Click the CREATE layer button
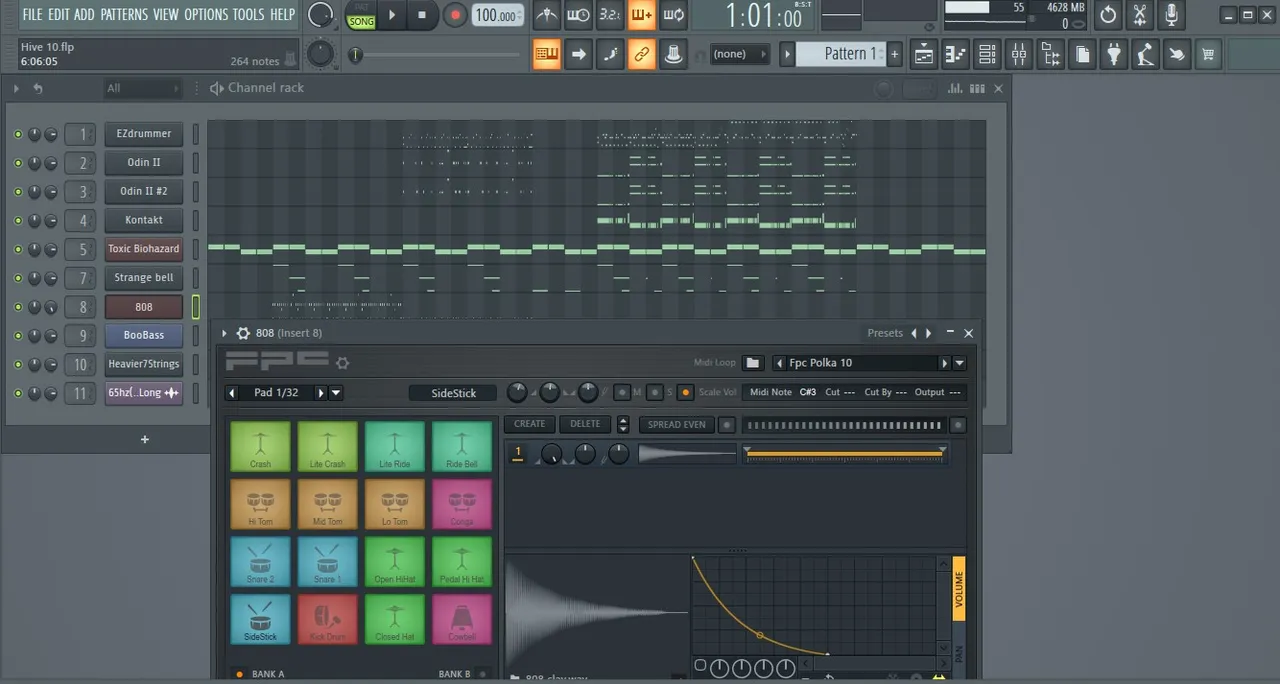This screenshot has width=1280, height=684. (x=529, y=425)
